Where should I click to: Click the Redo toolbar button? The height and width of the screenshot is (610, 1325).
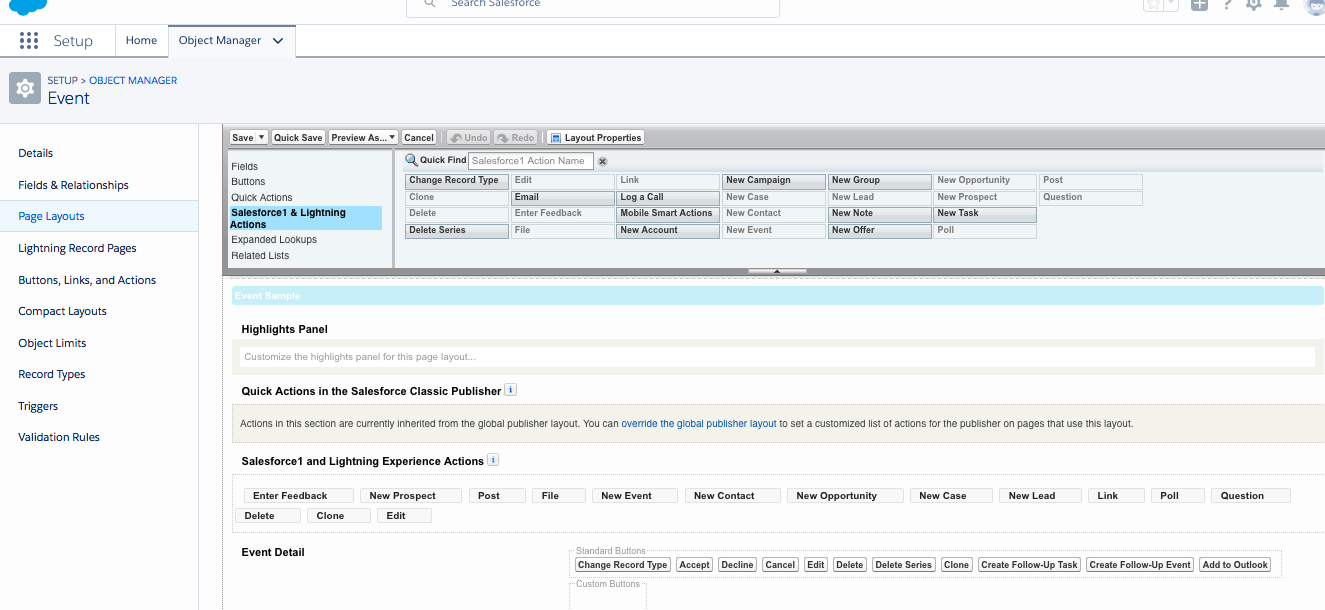[516, 138]
